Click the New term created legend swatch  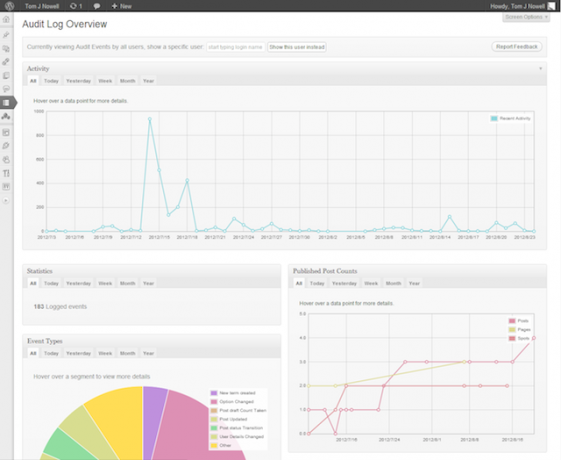(214, 393)
